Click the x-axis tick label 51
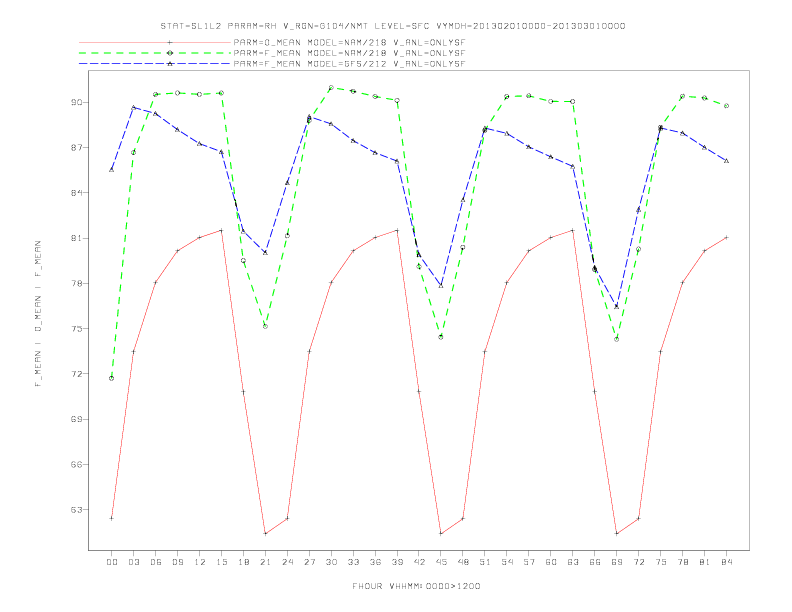The height and width of the screenshot is (612, 792). tap(485, 562)
